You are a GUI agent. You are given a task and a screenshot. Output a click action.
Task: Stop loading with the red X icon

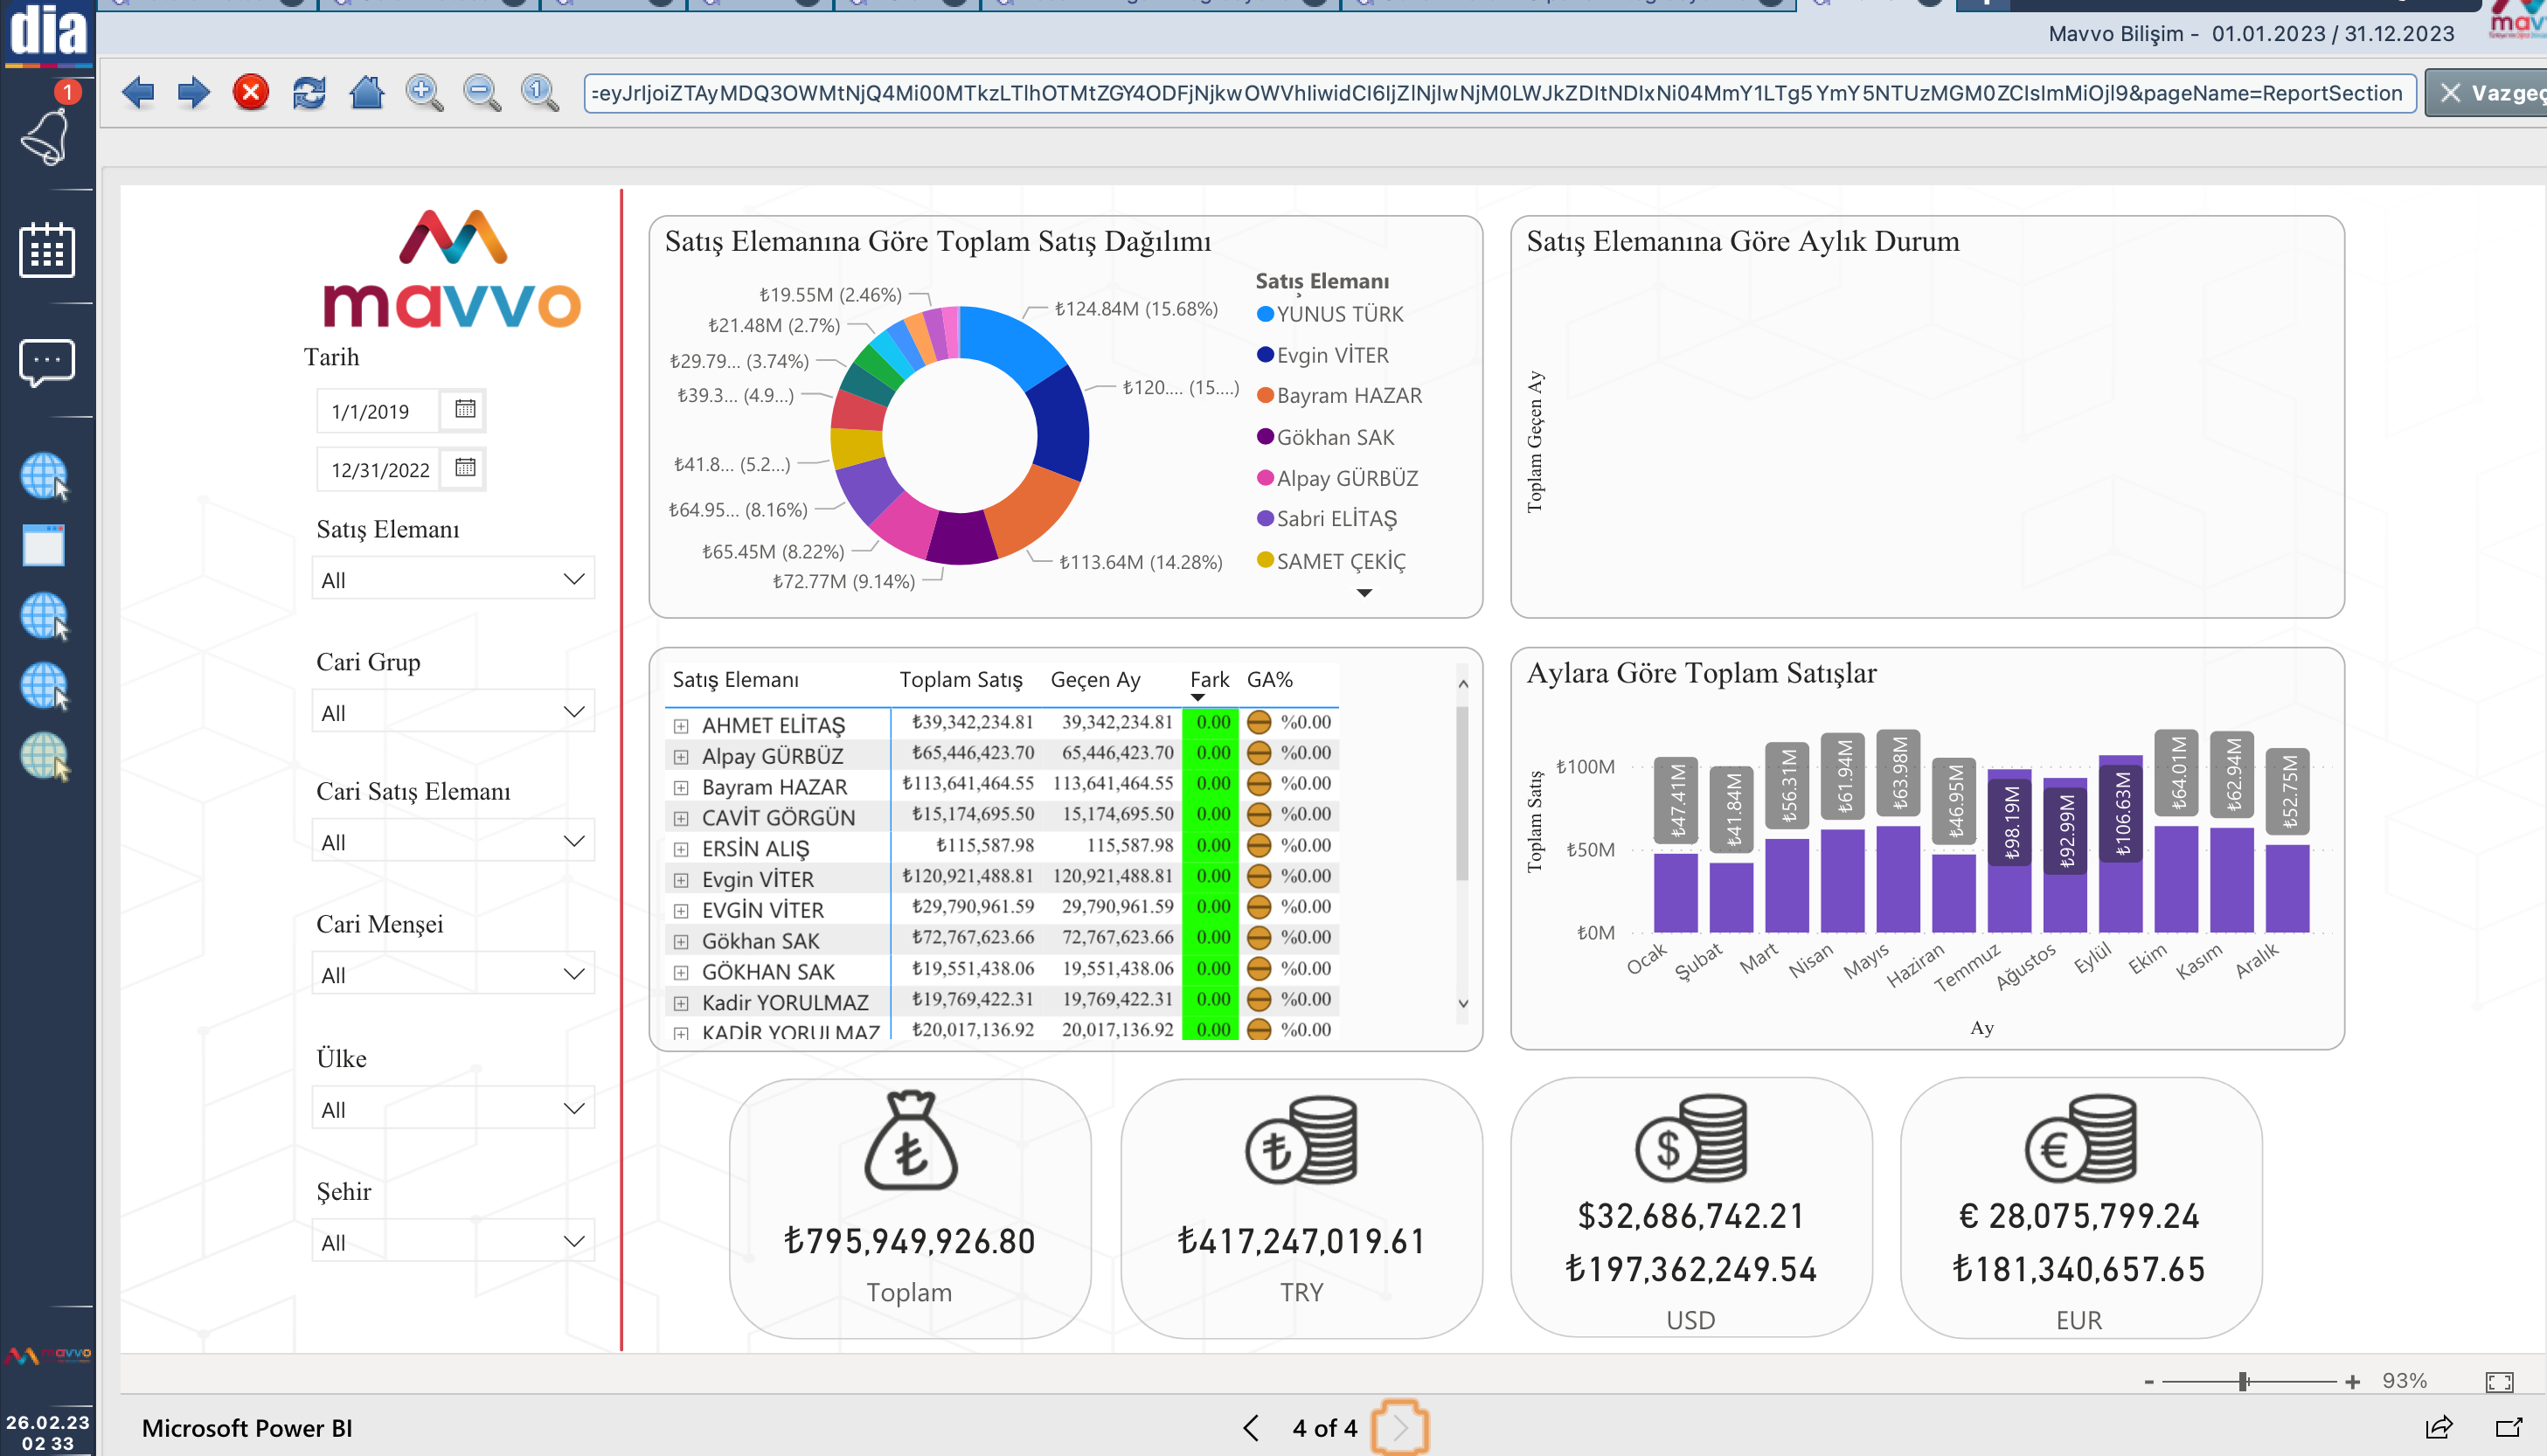coord(251,93)
